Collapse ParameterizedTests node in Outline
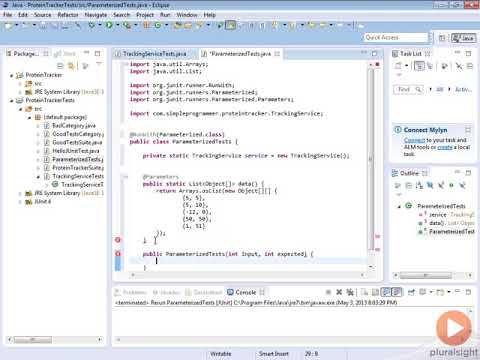This screenshot has width=480, height=360. (399, 206)
